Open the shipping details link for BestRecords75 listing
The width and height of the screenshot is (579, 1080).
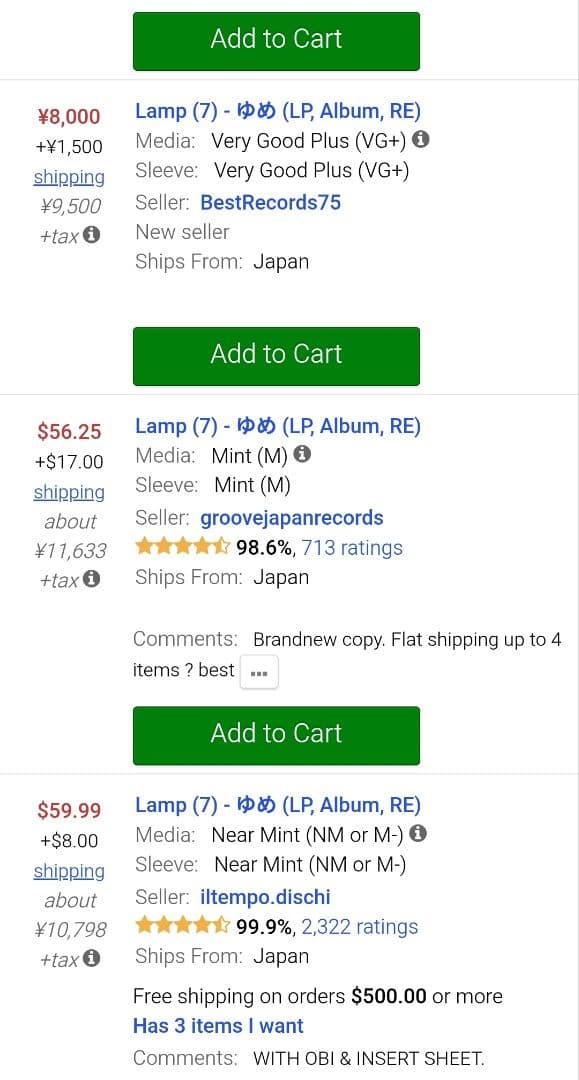coord(68,177)
